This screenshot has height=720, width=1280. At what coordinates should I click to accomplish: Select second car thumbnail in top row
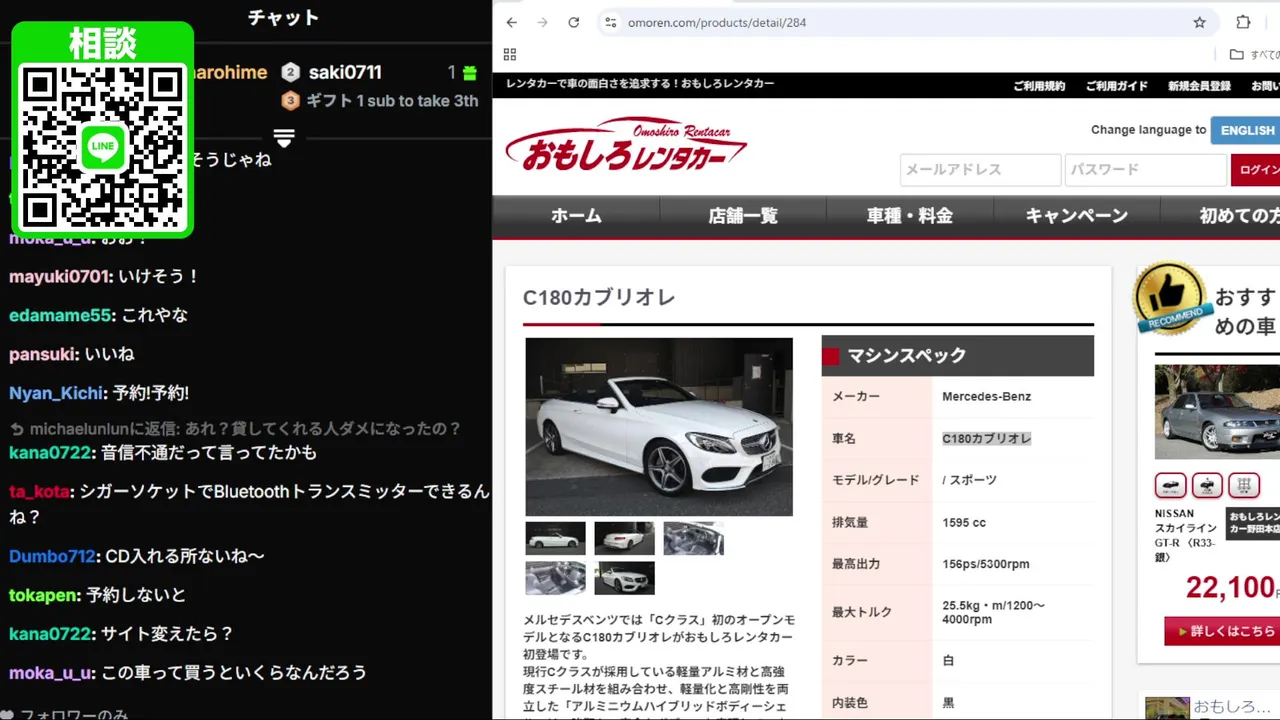[625, 538]
